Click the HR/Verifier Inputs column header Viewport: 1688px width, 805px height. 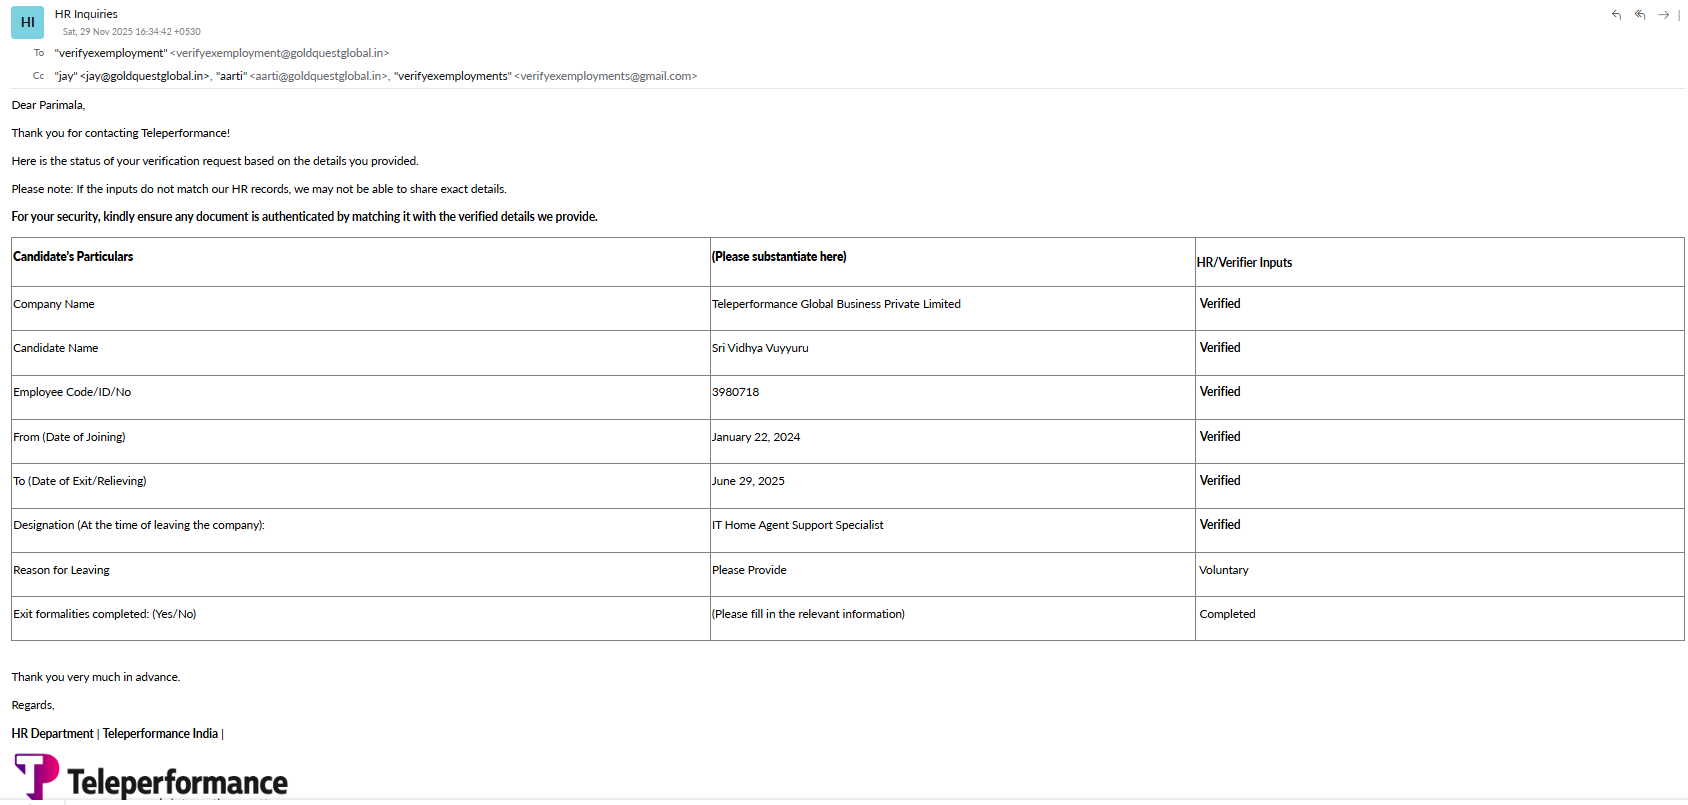click(x=1244, y=263)
